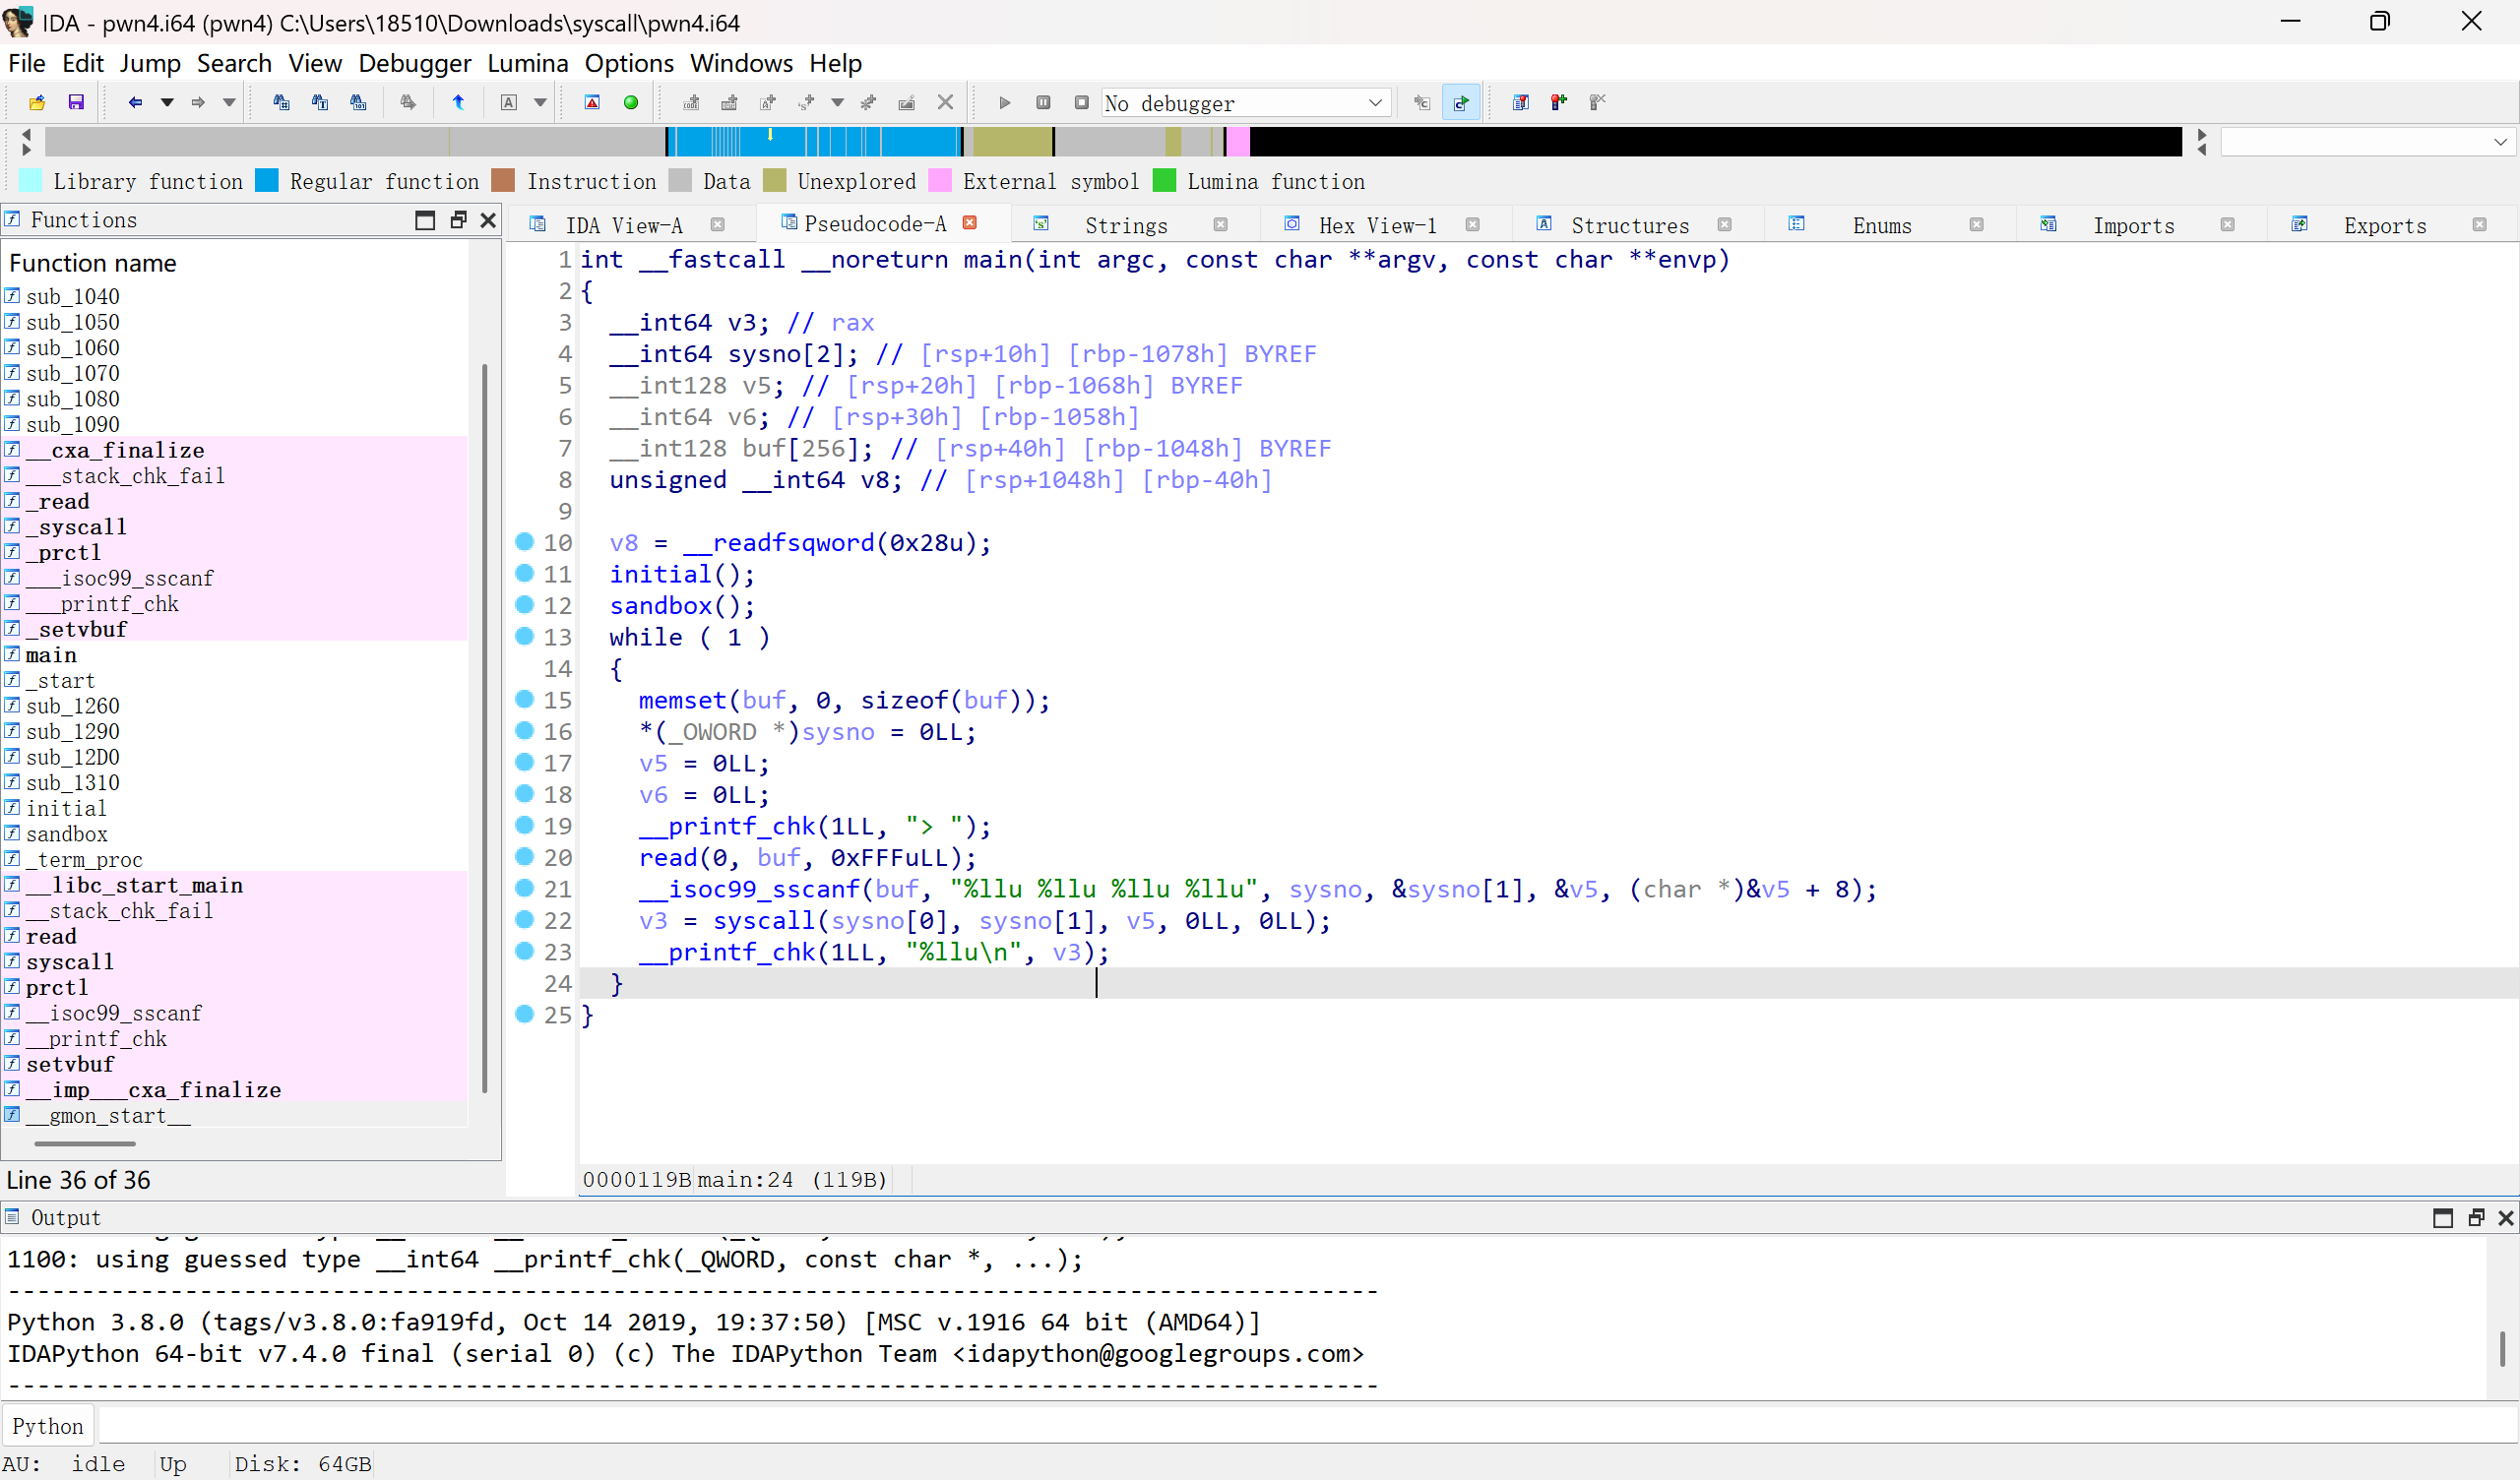Click the boxed letter A toolbar icon
This screenshot has height=1480, width=2520.
point(509,102)
